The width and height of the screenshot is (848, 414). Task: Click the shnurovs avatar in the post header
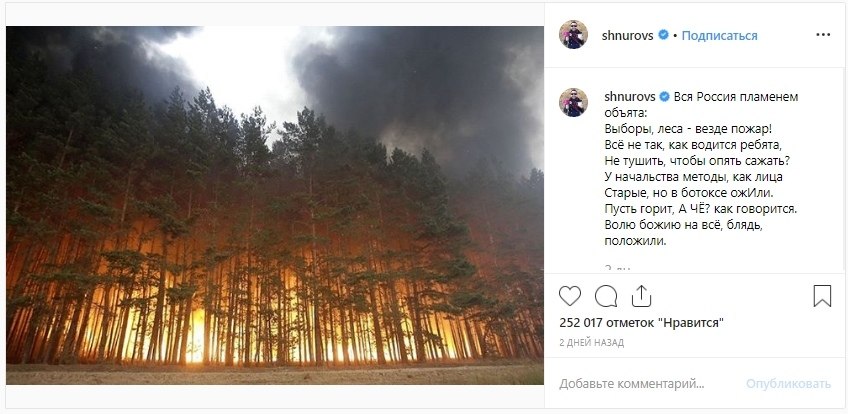(573, 35)
